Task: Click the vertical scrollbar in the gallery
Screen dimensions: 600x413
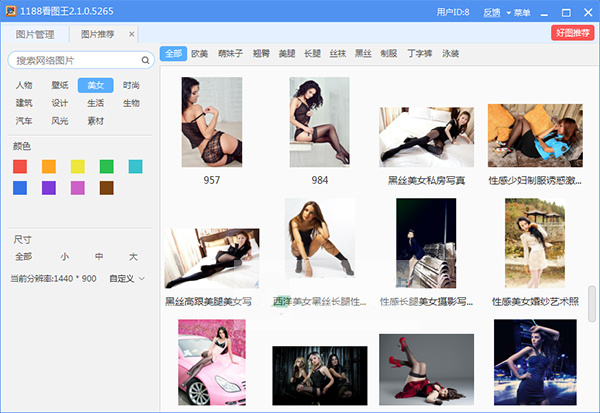Action: (592, 303)
